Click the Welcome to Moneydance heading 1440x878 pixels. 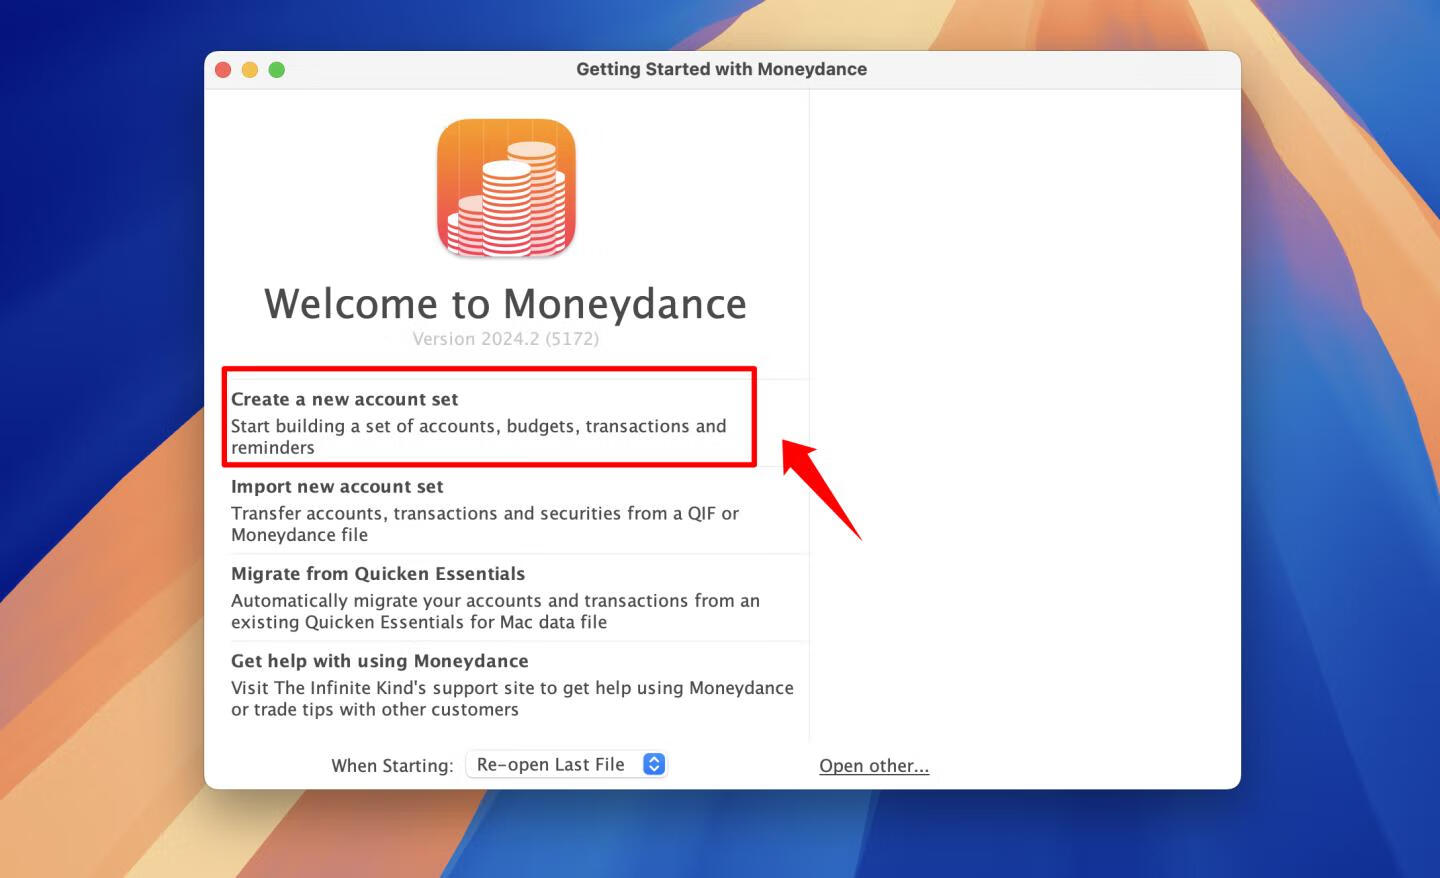506,304
